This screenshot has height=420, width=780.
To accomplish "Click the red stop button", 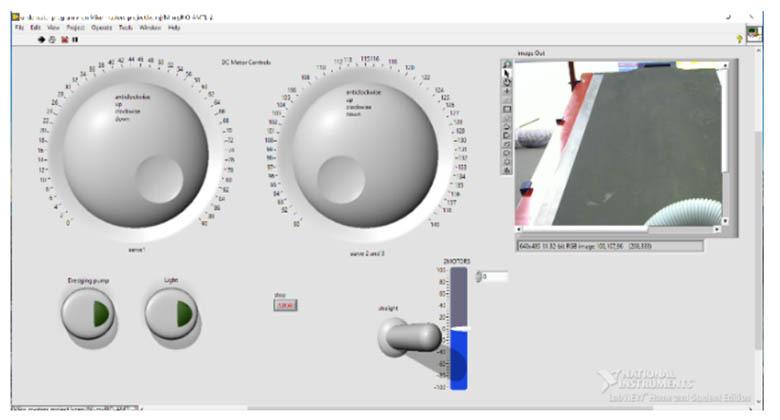I will click(x=285, y=305).
